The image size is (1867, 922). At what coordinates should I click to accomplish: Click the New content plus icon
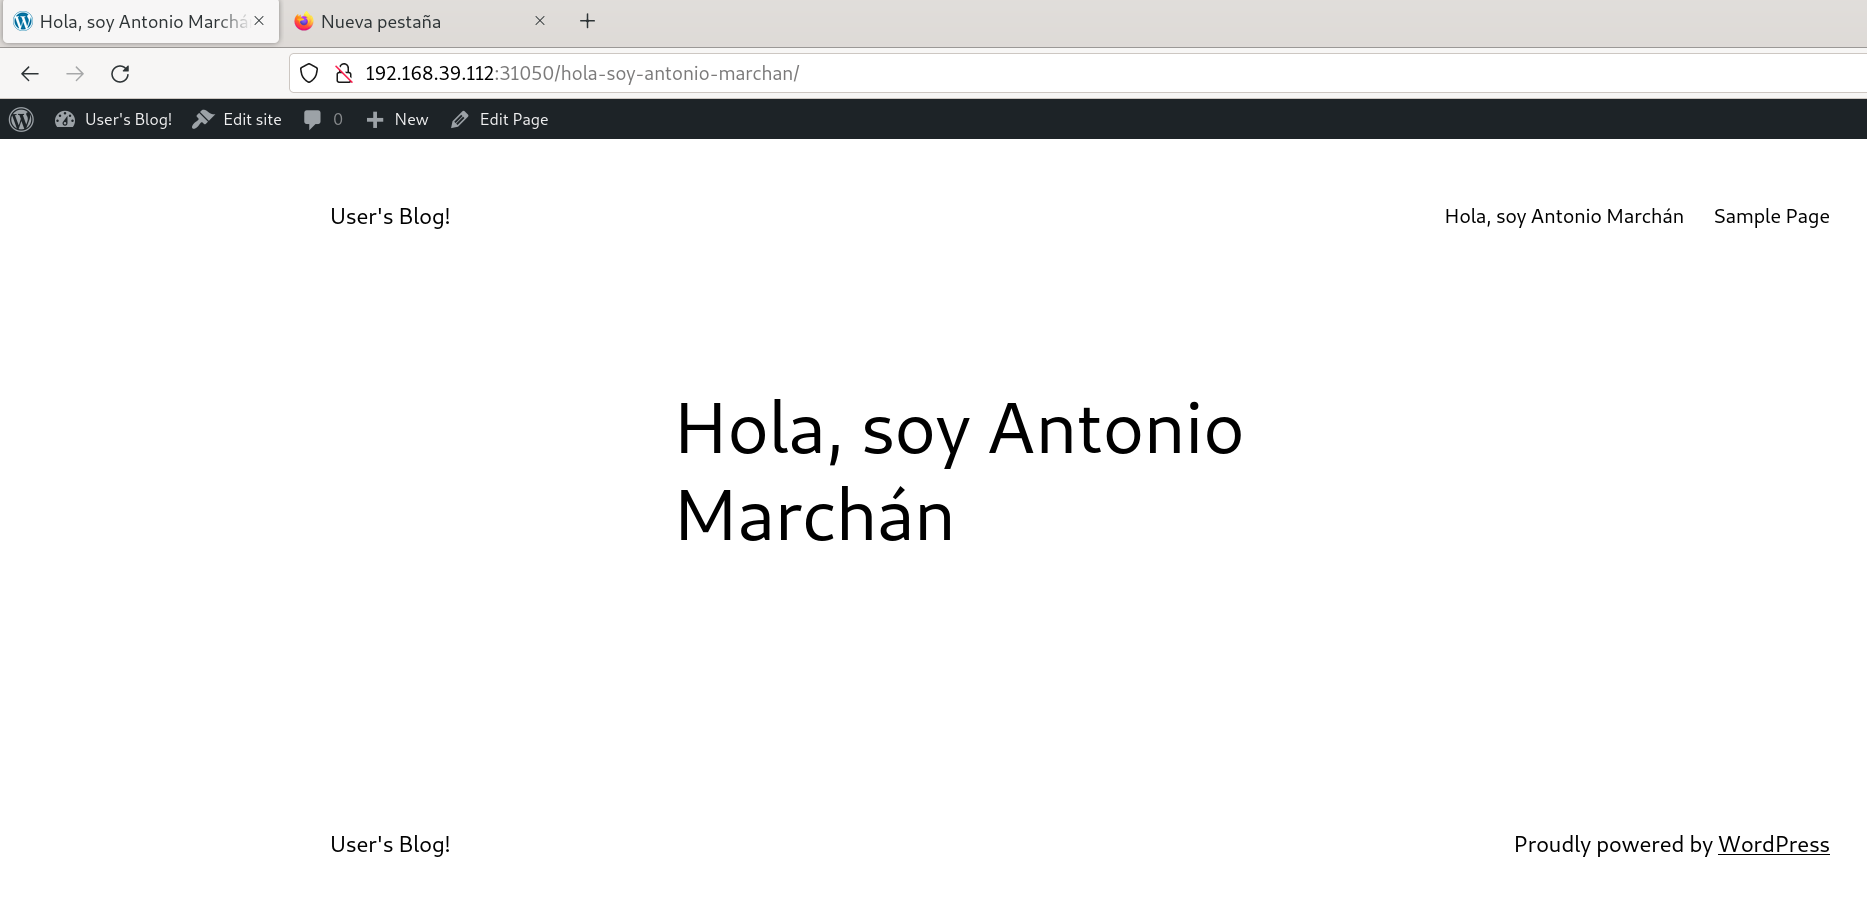[375, 120]
